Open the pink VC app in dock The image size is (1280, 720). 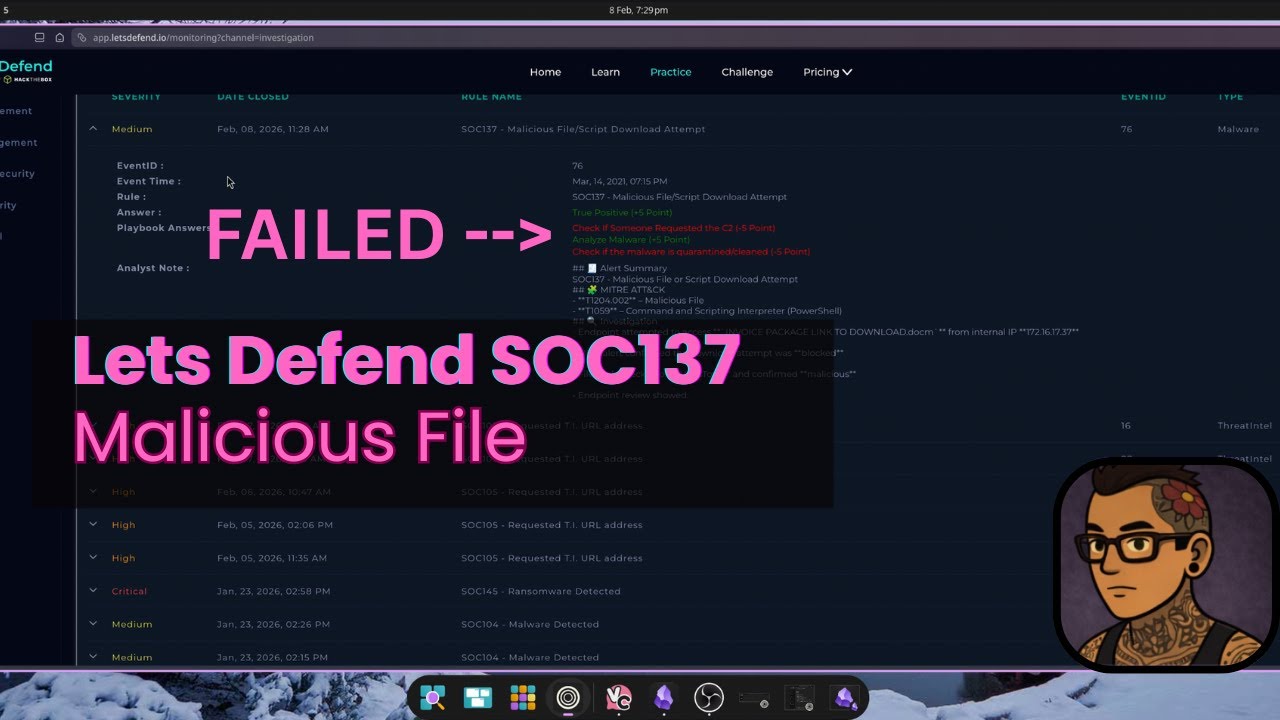tap(618, 698)
